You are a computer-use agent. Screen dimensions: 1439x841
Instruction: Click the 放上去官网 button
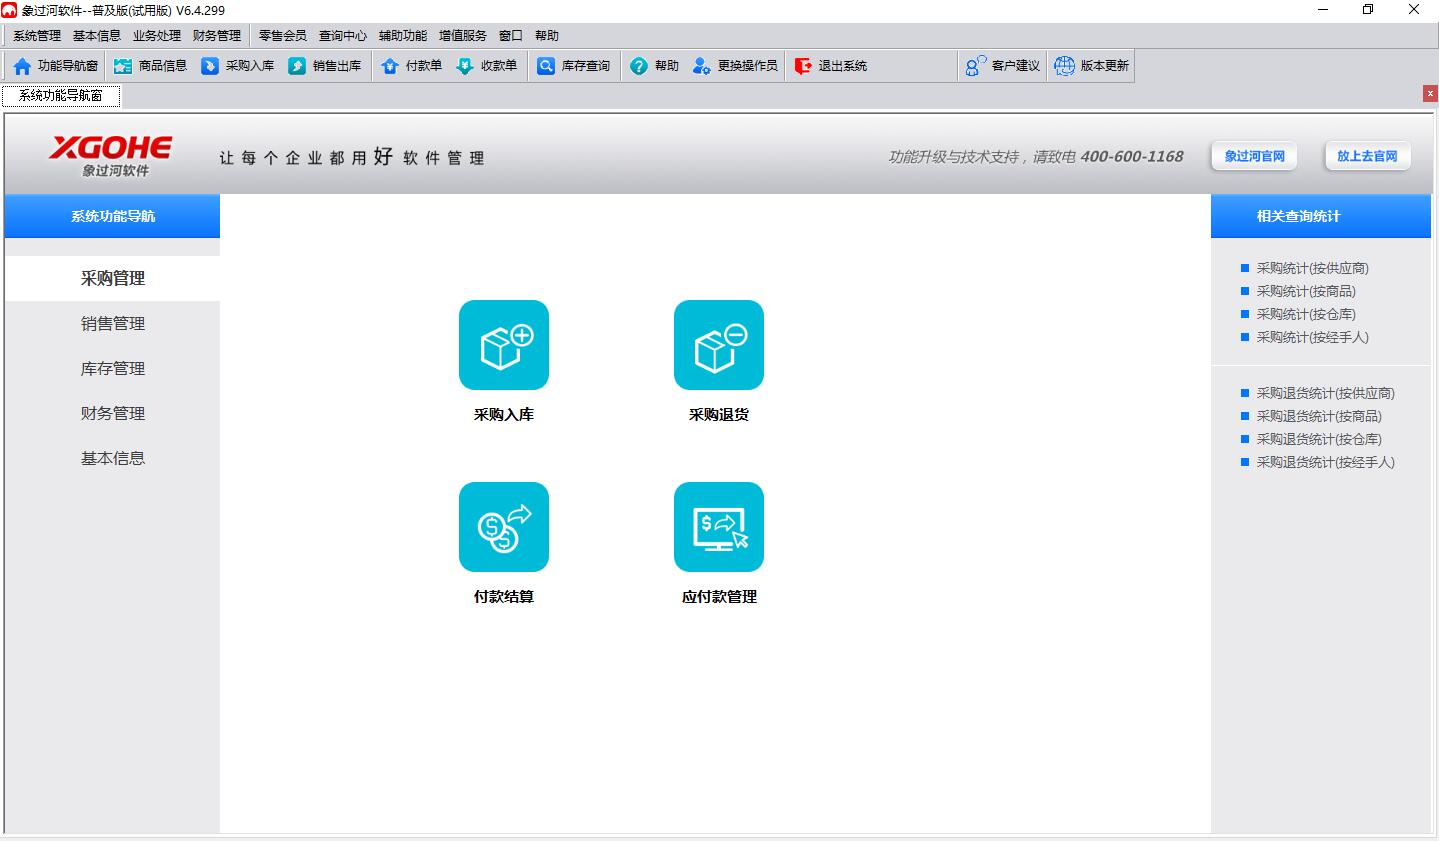tap(1367, 156)
